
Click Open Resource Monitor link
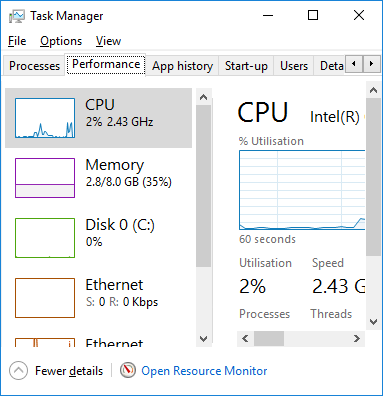[204, 371]
